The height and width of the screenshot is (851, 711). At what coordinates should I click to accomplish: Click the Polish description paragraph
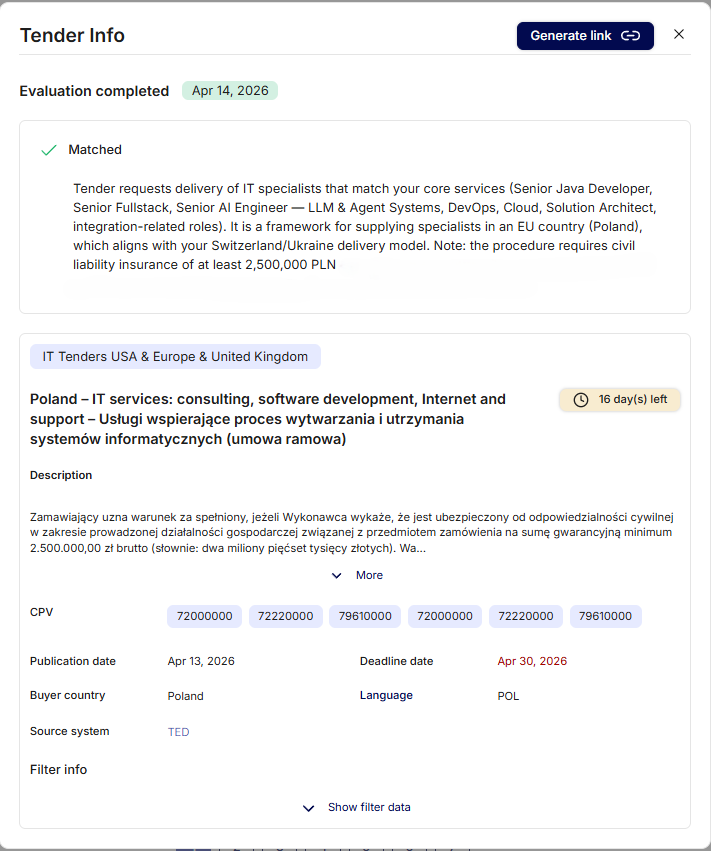pos(352,533)
